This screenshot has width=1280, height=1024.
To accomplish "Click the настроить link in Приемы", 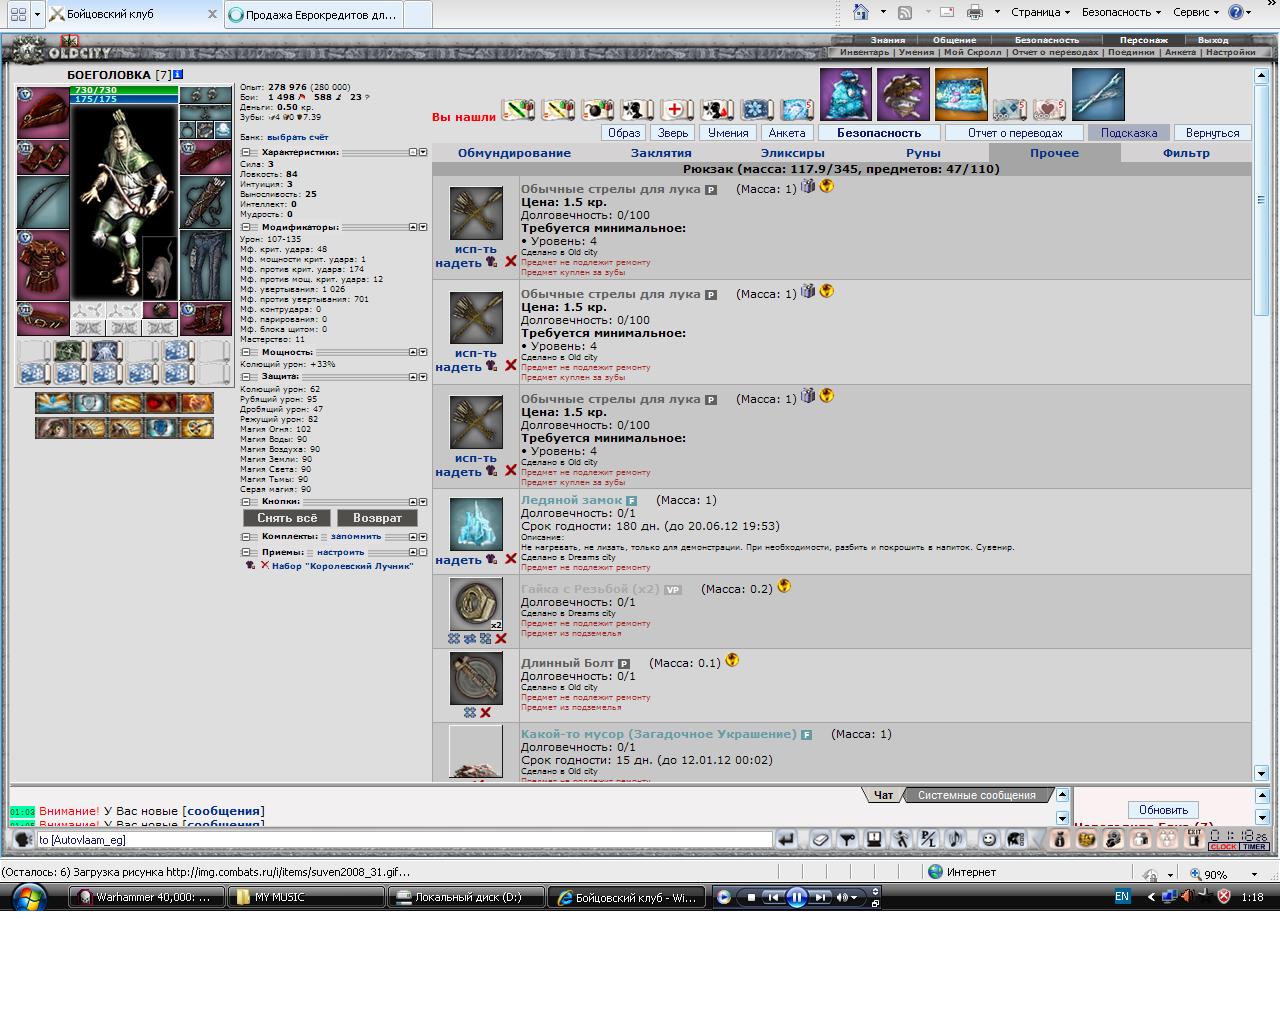I will click(340, 552).
